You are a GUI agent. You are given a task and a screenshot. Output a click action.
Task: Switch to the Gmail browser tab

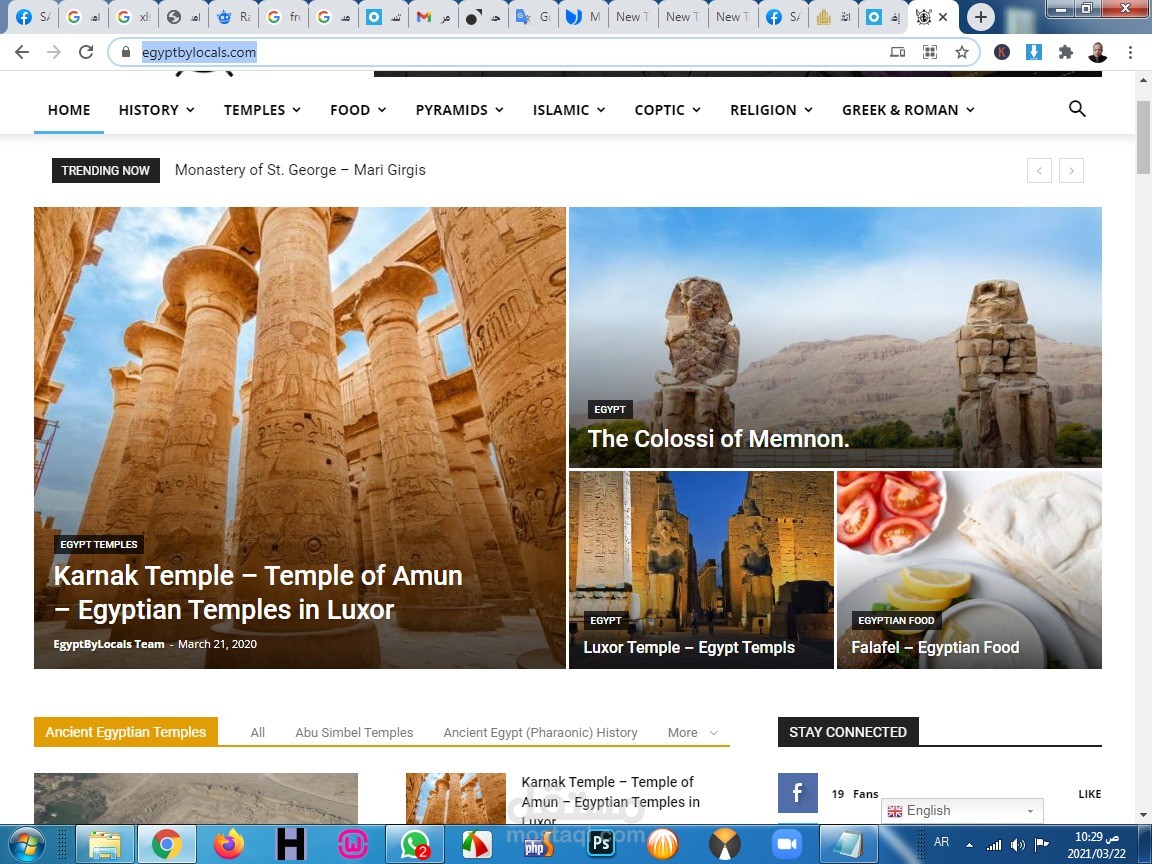coord(433,17)
